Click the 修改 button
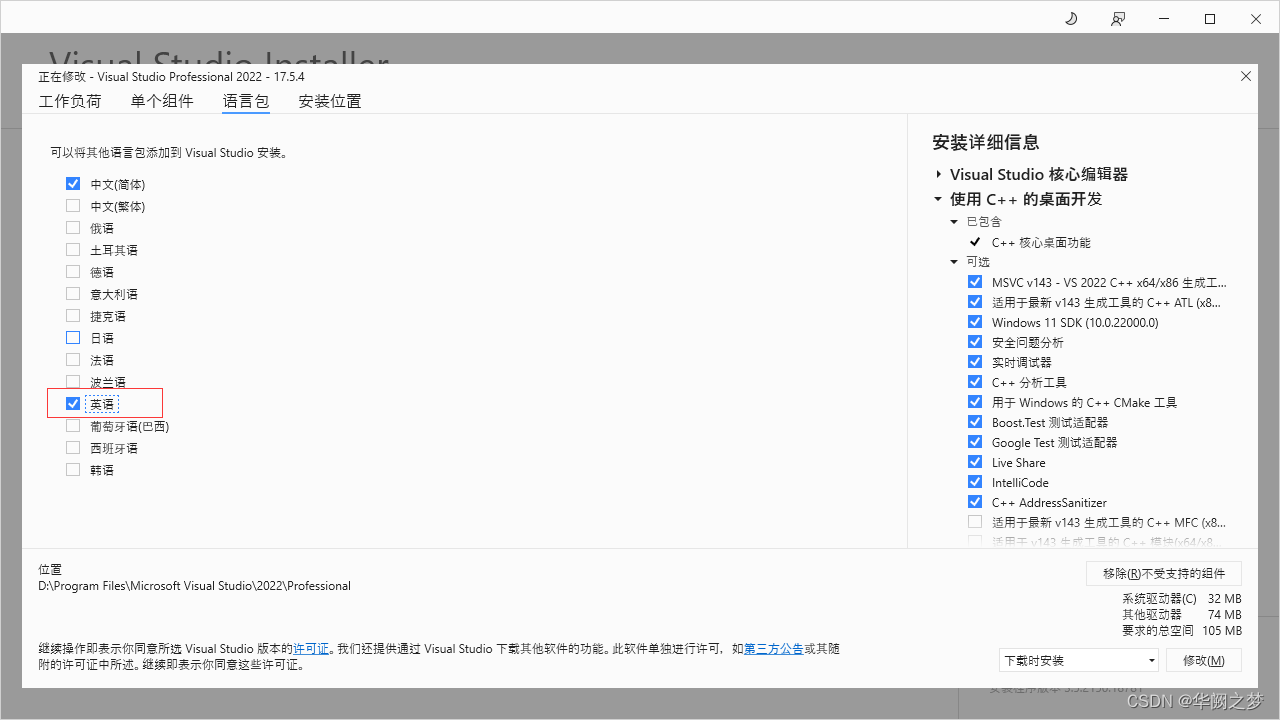1280x720 pixels. click(1203, 660)
